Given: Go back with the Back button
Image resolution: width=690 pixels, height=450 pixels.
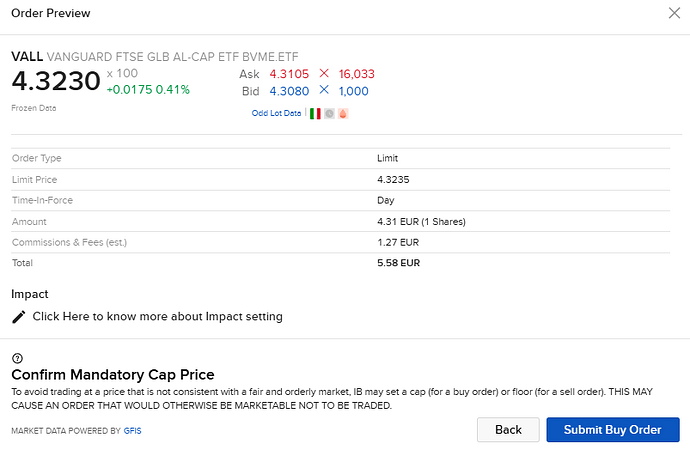Looking at the screenshot, I should pos(508,430).
